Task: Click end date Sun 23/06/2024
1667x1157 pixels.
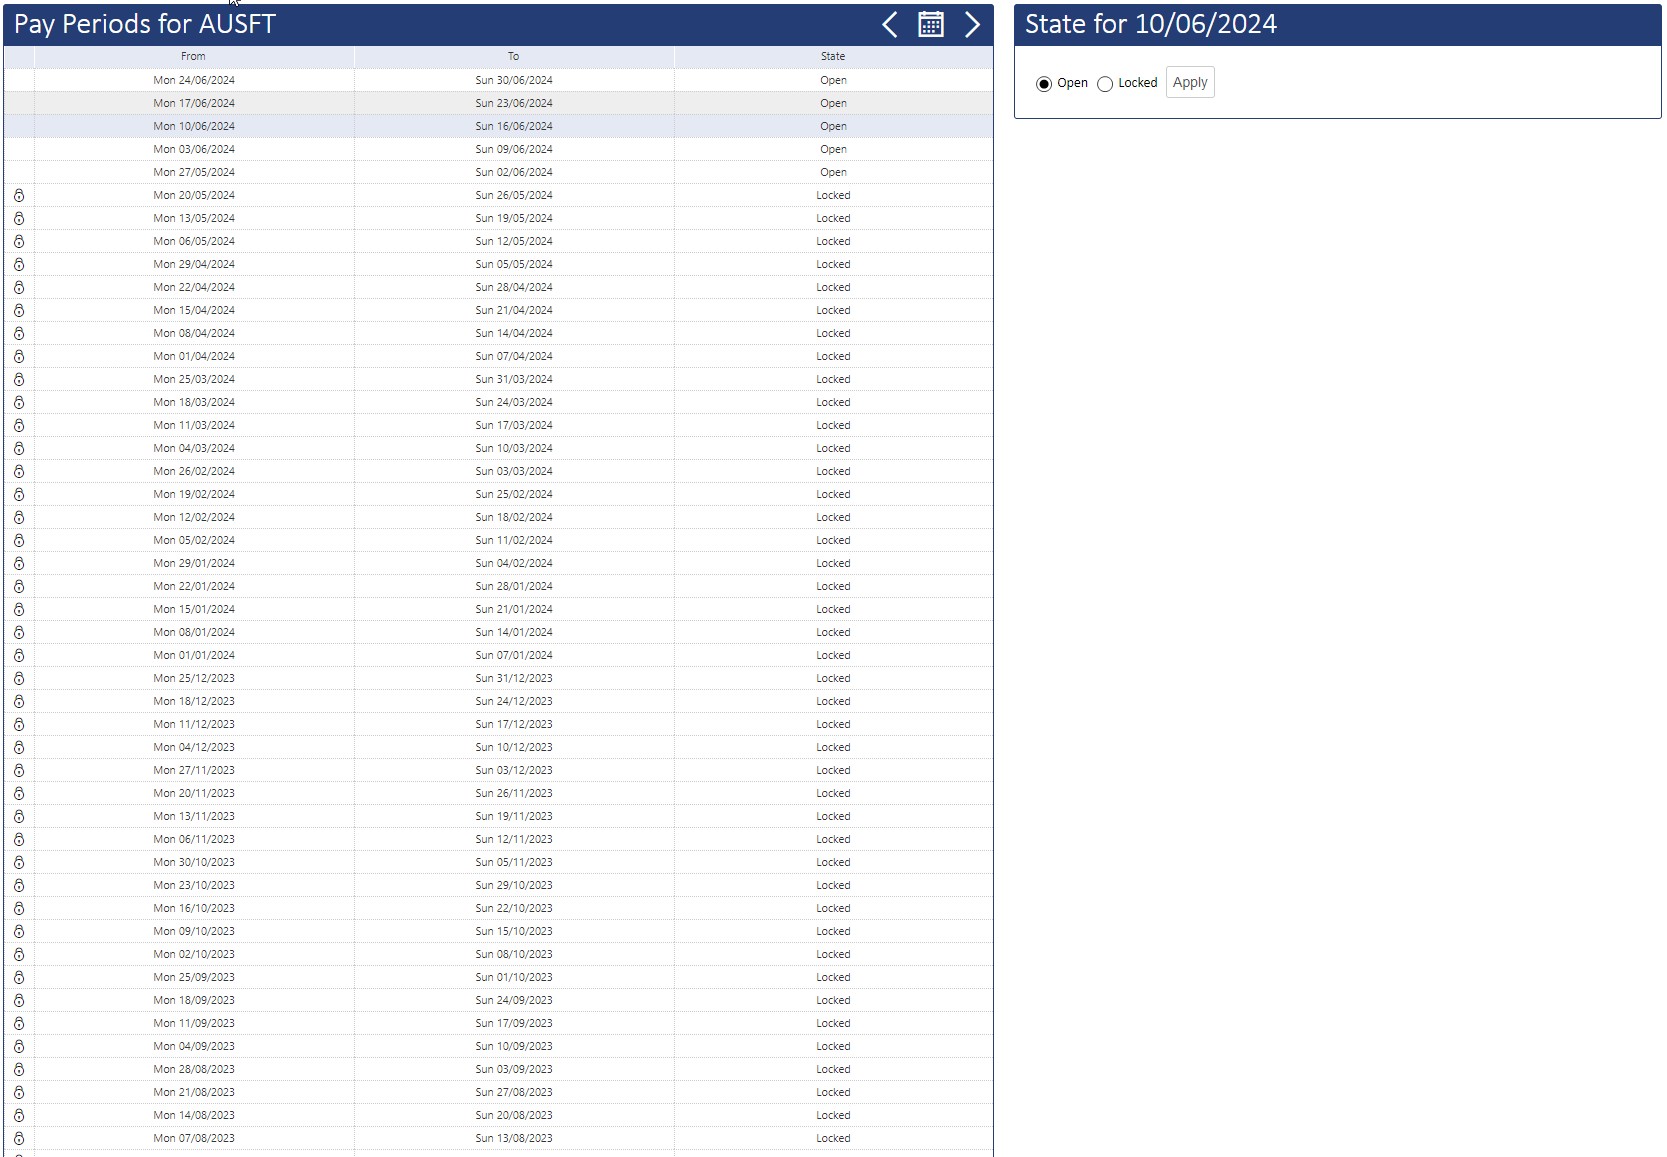Action: [514, 103]
